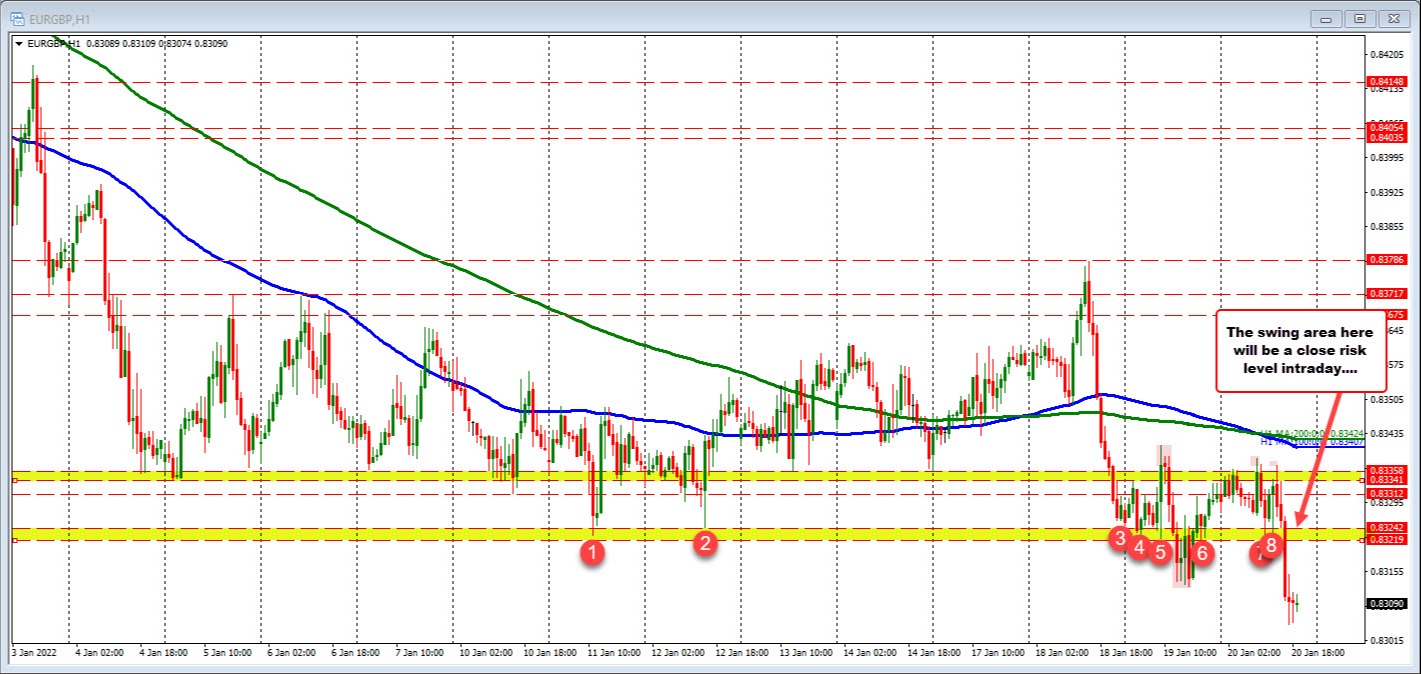Click the 18 Jan 02:00 time axis label
This screenshot has width=1421, height=674.
tap(1064, 652)
